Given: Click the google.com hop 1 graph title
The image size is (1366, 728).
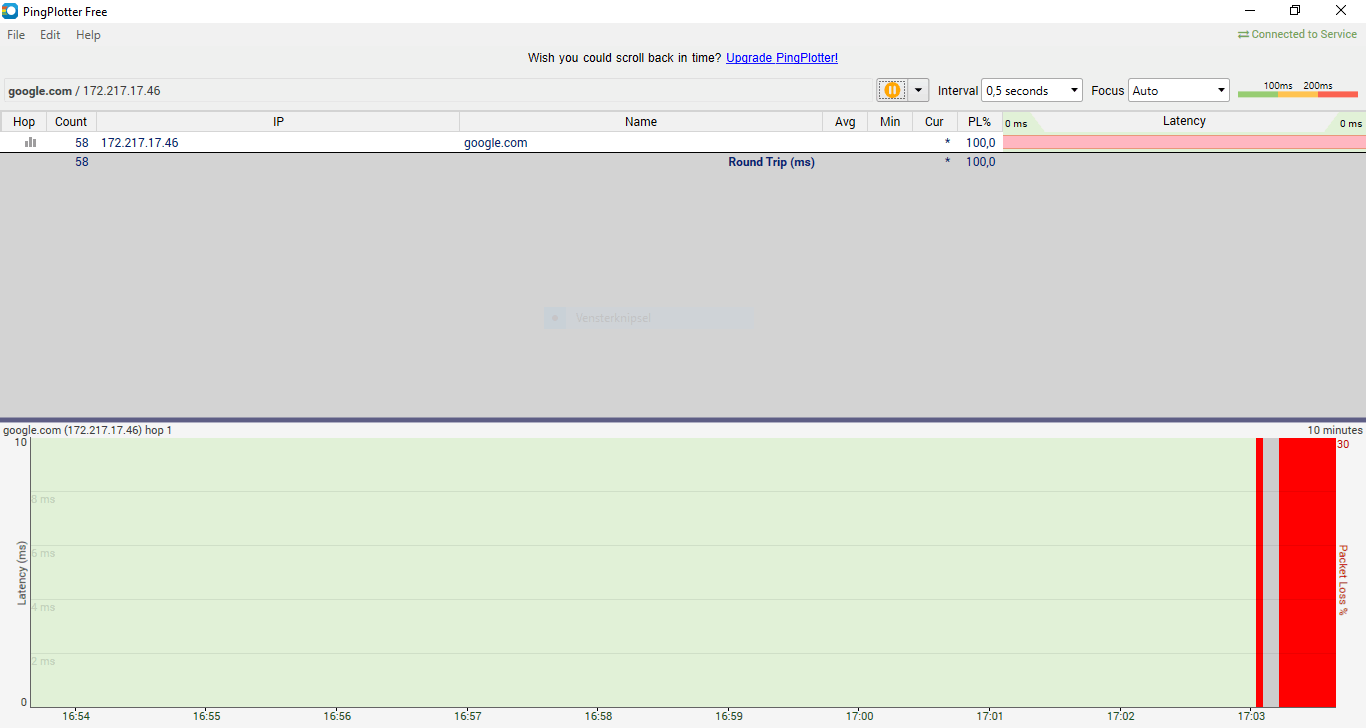Looking at the screenshot, I should (88, 430).
